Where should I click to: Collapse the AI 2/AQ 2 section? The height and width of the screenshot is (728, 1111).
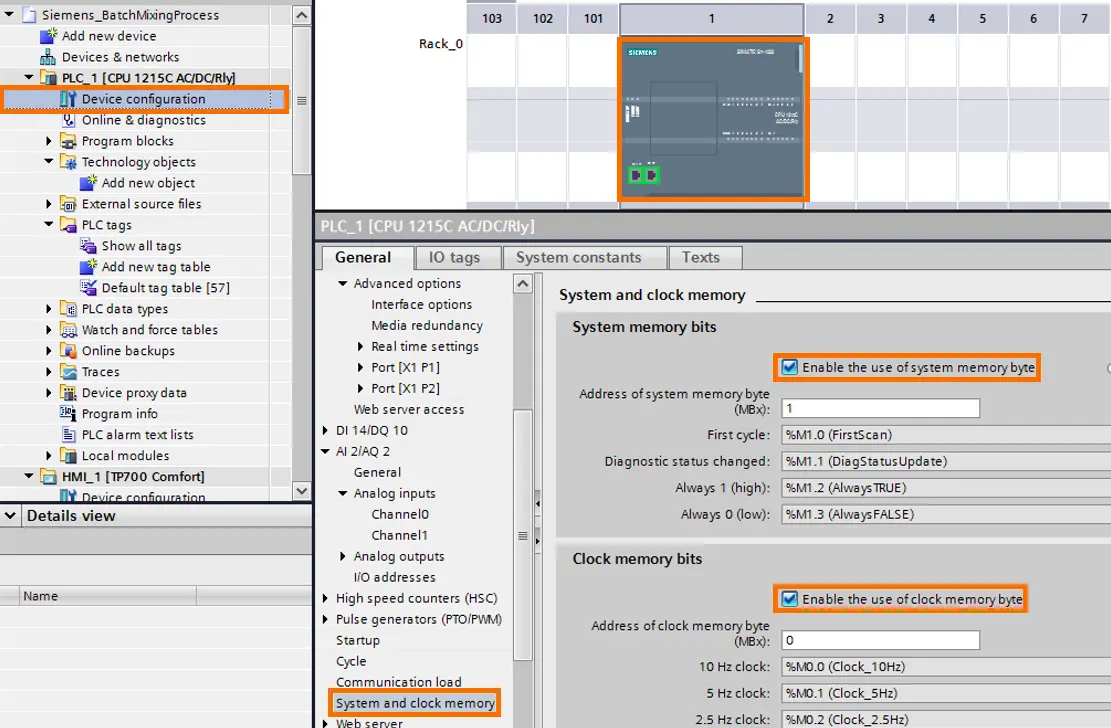[x=325, y=451]
